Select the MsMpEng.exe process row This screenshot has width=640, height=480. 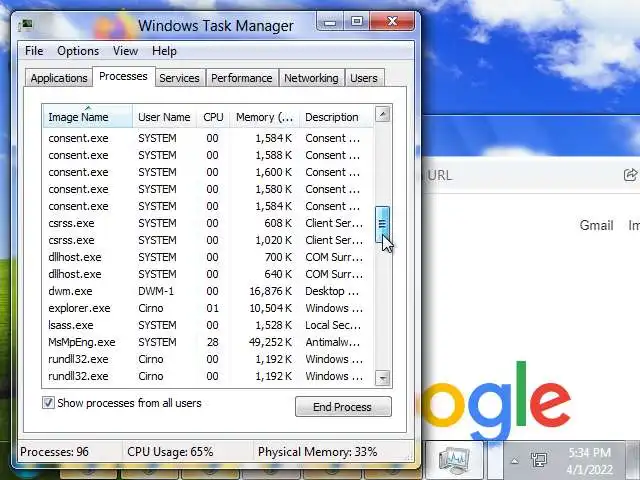pyautogui.click(x=208, y=342)
